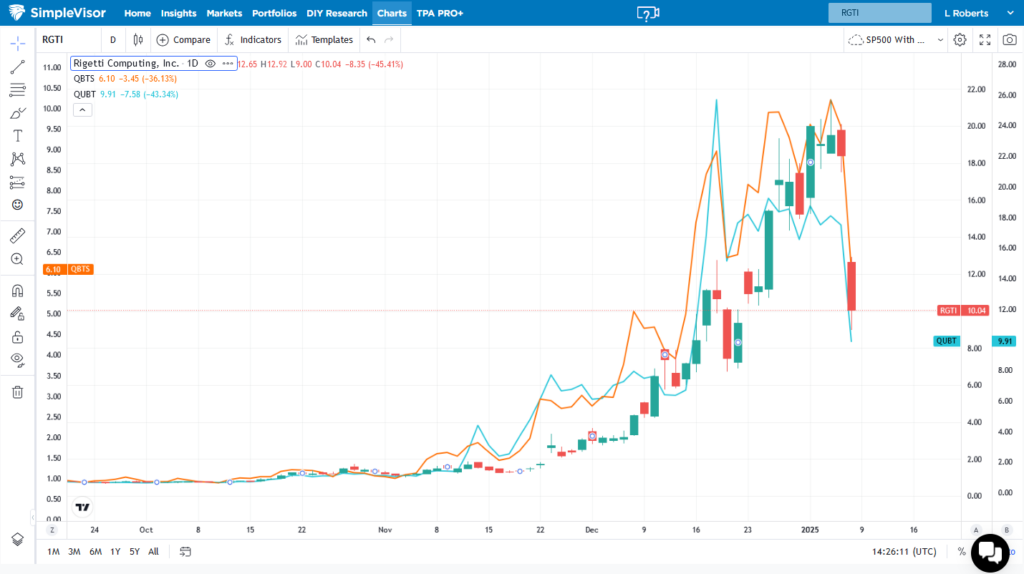Click the SimpleVisor logo
This screenshot has height=574, width=1024.
(57, 12)
